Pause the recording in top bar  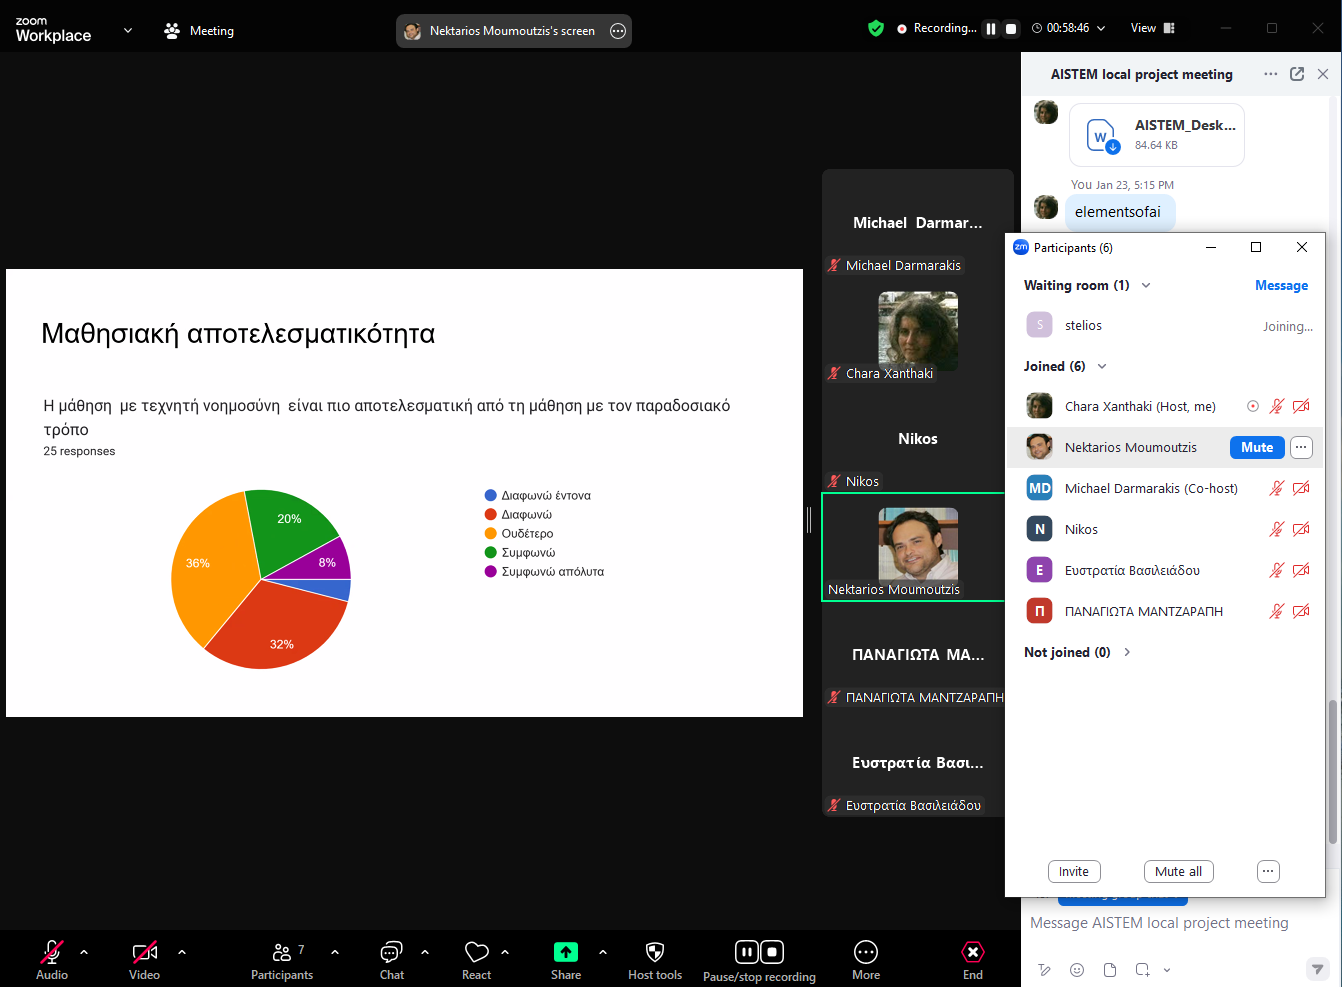[x=991, y=29]
